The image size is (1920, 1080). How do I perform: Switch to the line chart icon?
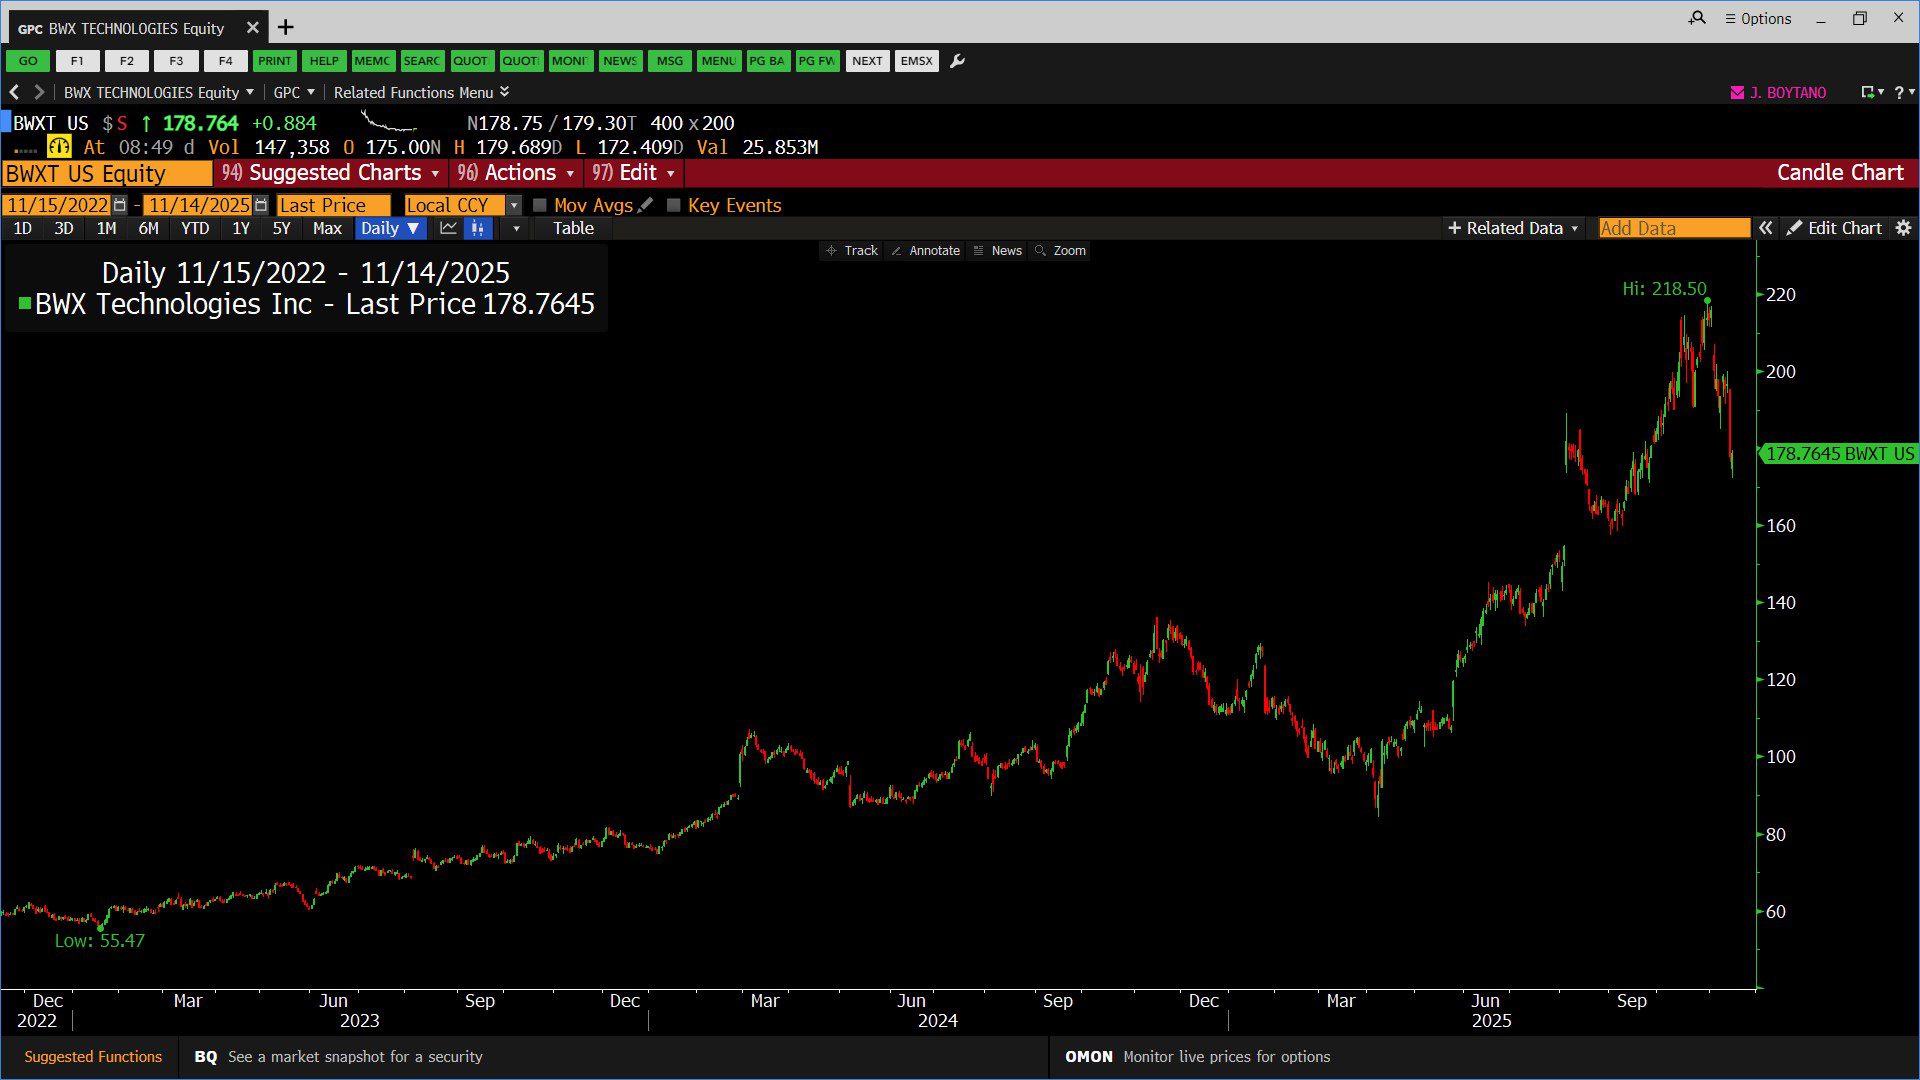pyautogui.click(x=448, y=228)
